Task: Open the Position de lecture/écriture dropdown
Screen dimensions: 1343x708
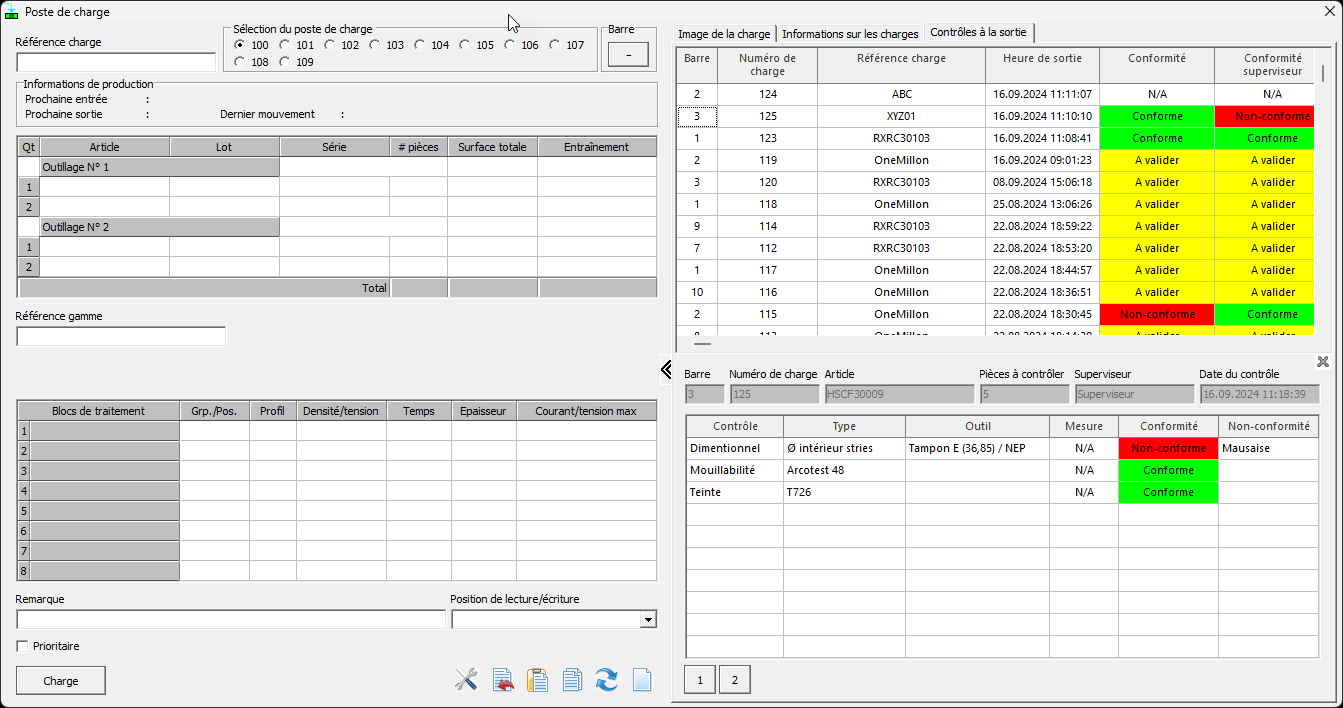Action: (x=648, y=620)
